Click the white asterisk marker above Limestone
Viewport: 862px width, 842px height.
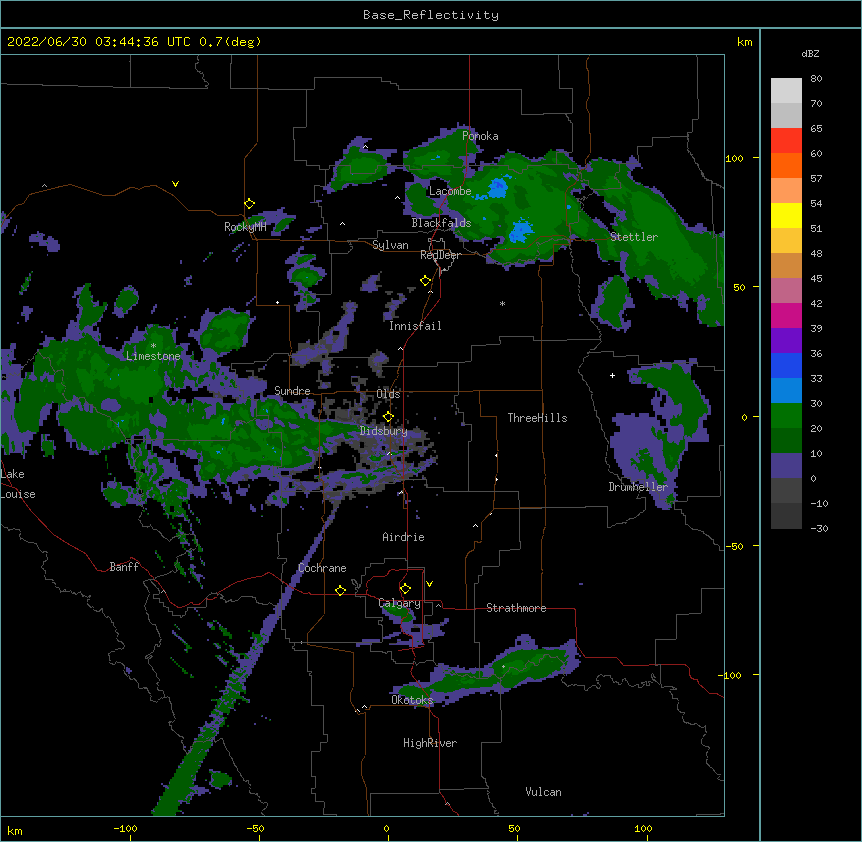(x=153, y=346)
